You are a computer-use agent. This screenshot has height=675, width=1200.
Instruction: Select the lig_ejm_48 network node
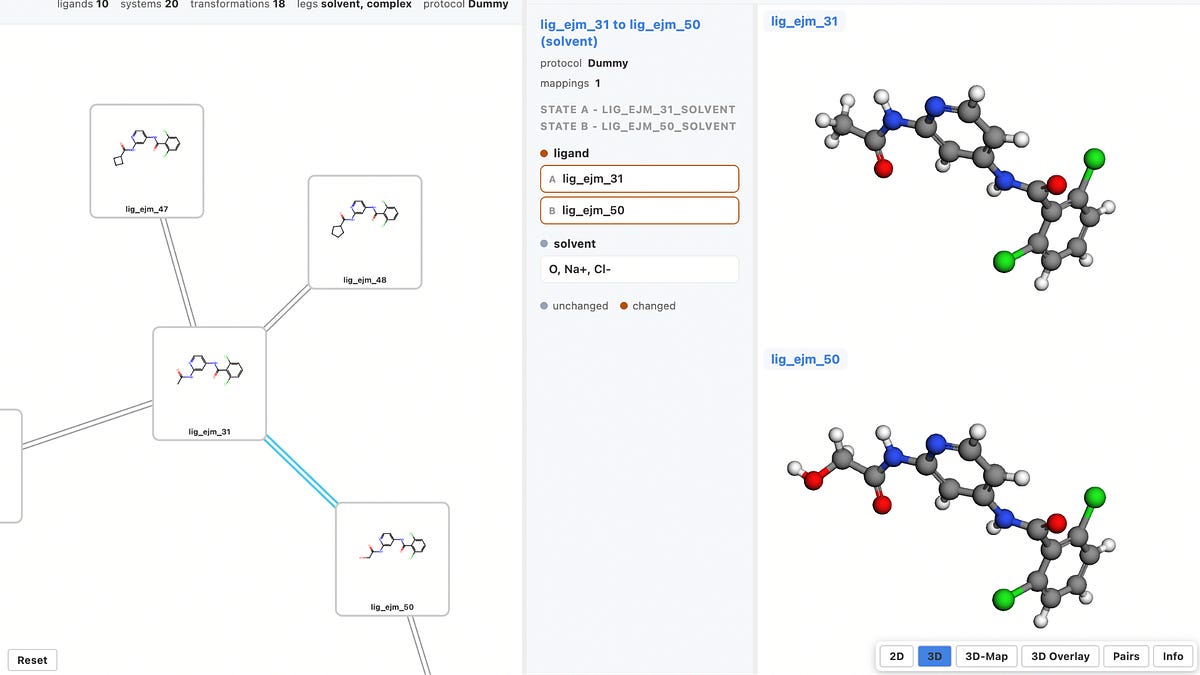click(364, 232)
